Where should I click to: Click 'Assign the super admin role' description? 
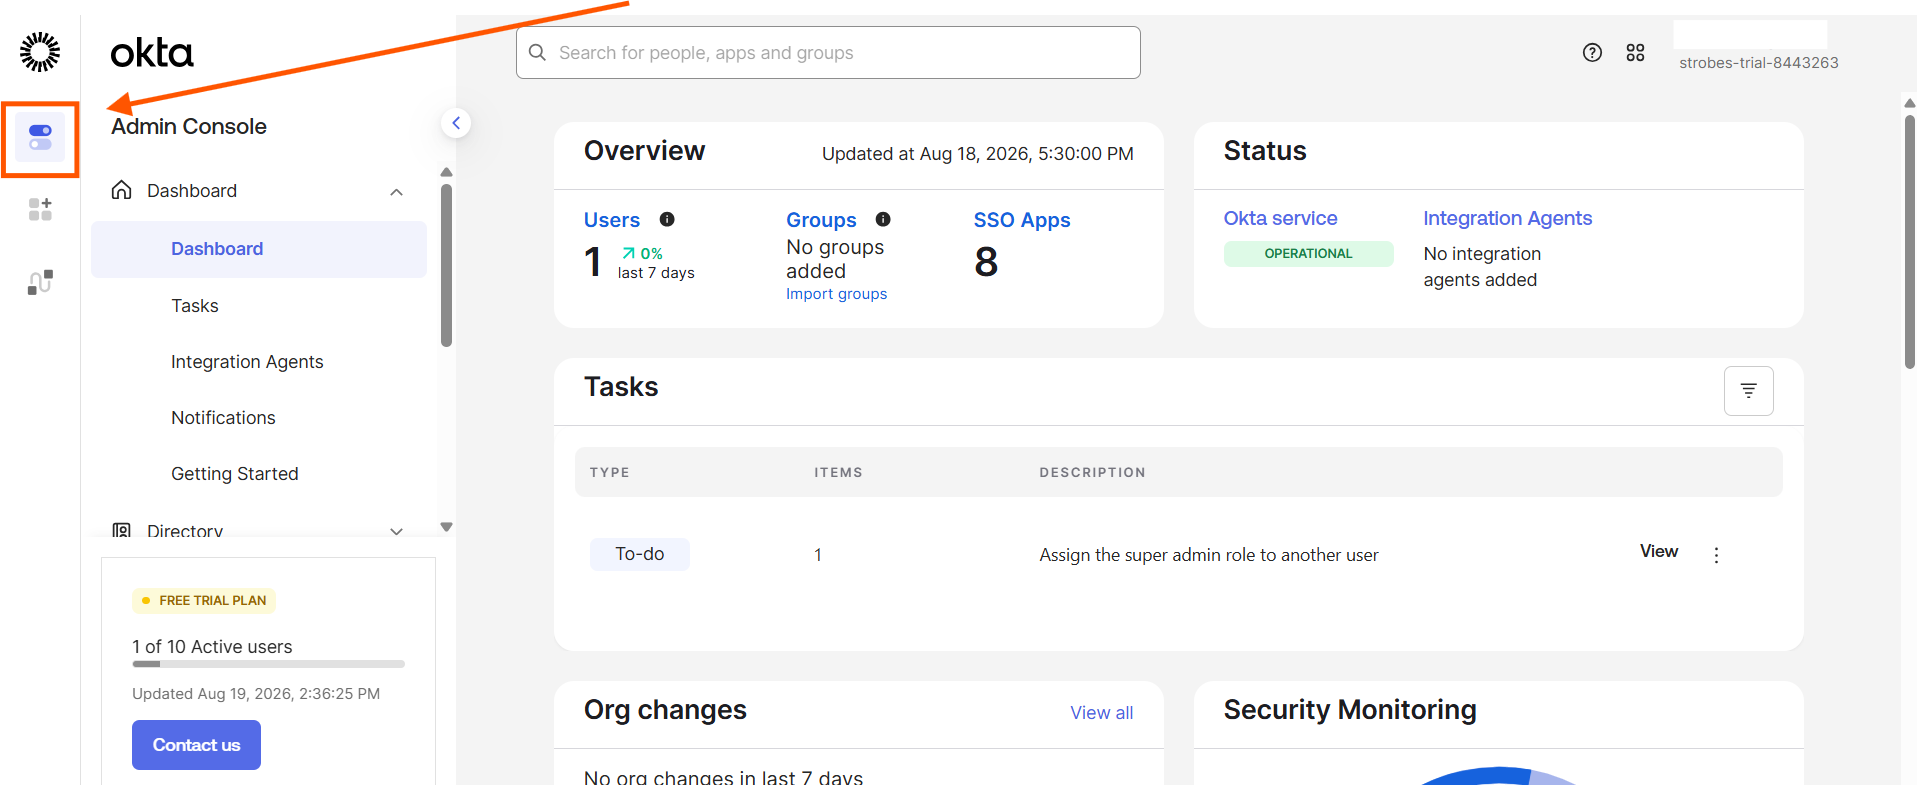pyautogui.click(x=1209, y=555)
